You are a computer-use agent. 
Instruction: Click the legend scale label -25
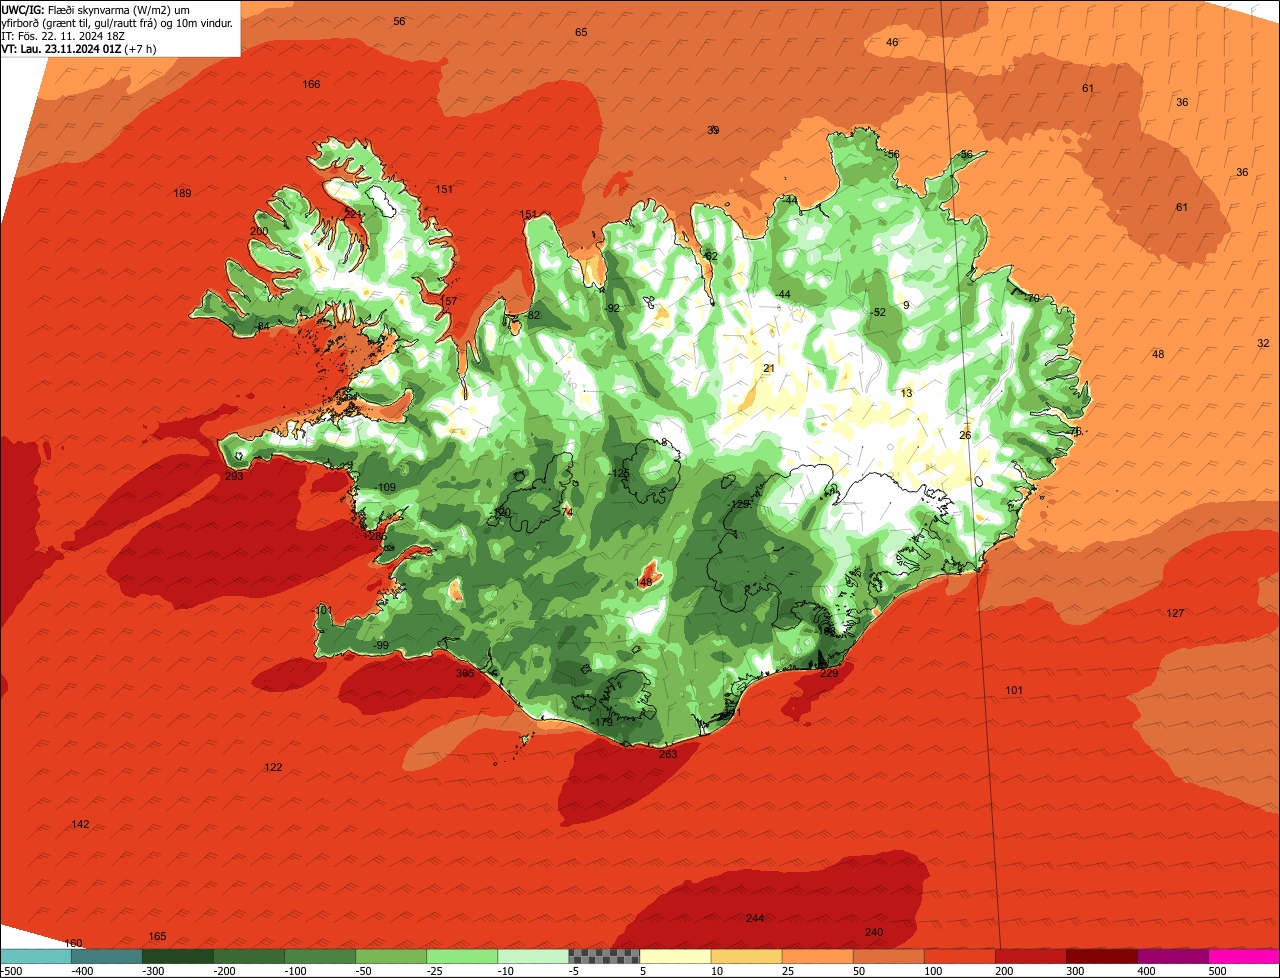tap(437, 971)
